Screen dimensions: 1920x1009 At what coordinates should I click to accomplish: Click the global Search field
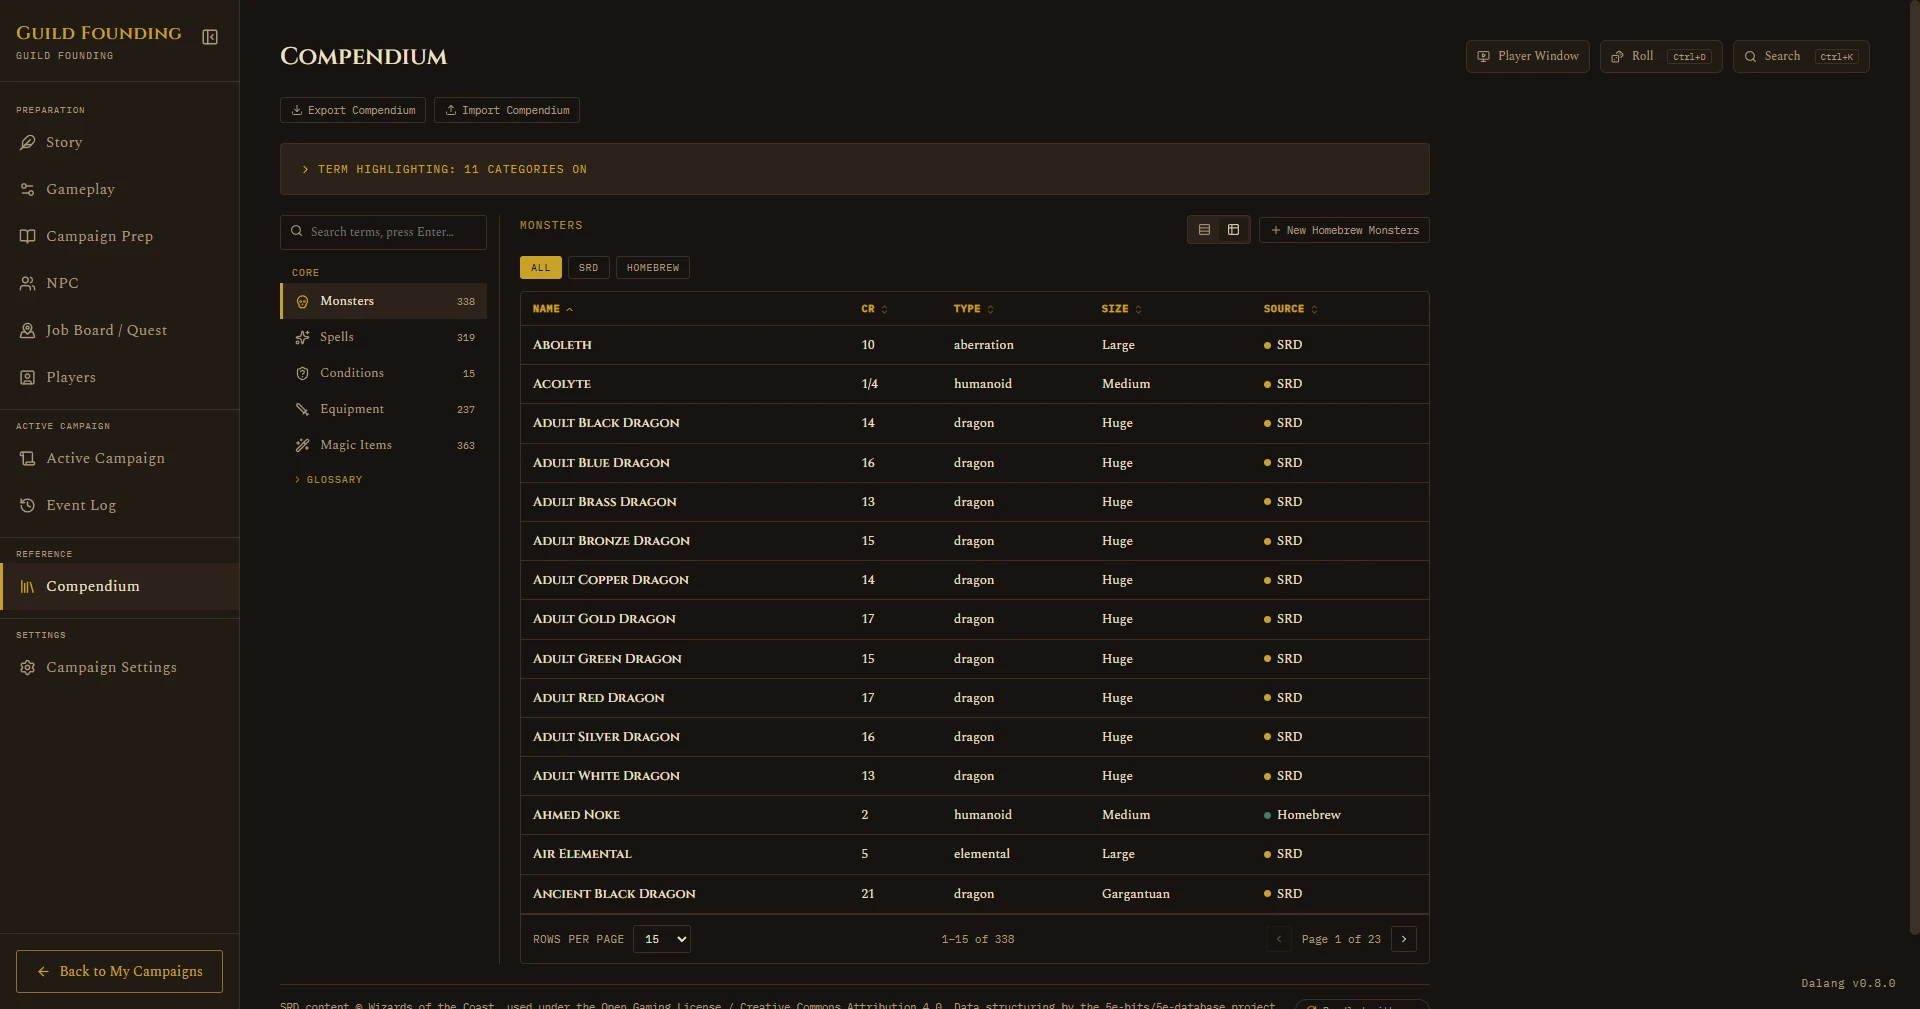pyautogui.click(x=1801, y=56)
